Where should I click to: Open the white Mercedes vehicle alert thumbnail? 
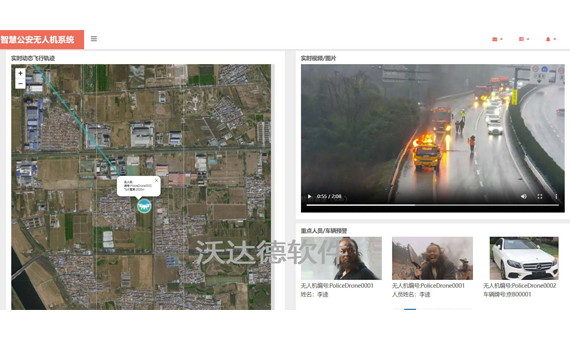click(x=524, y=258)
